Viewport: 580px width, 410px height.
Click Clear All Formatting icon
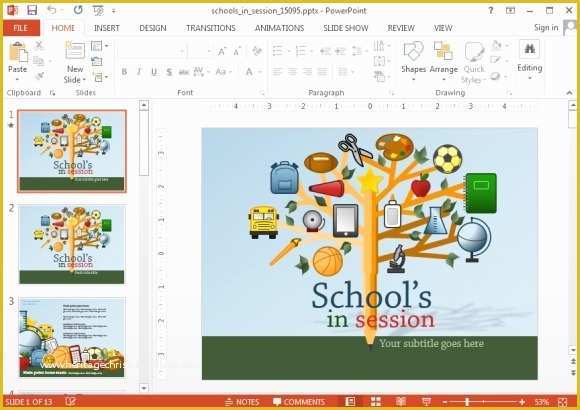pyautogui.click(x=257, y=51)
